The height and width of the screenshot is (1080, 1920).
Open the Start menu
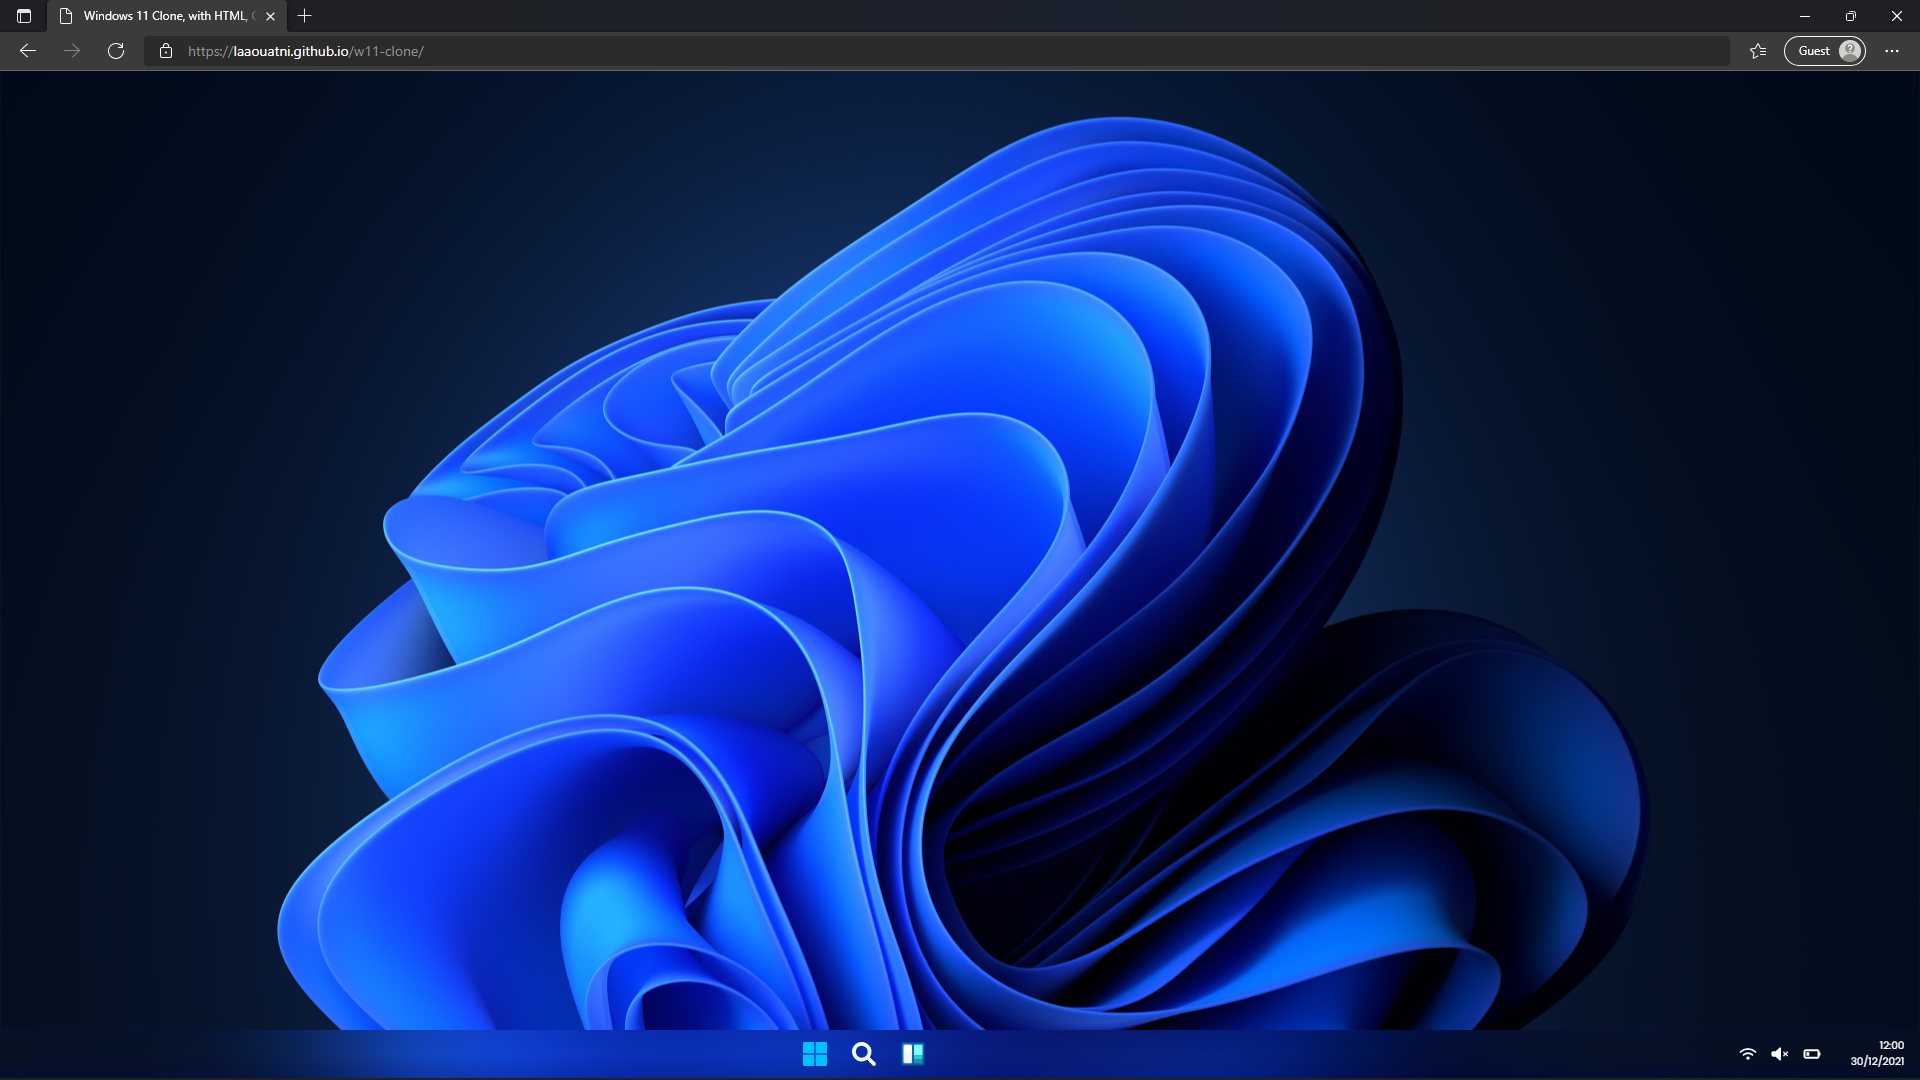coord(815,1053)
